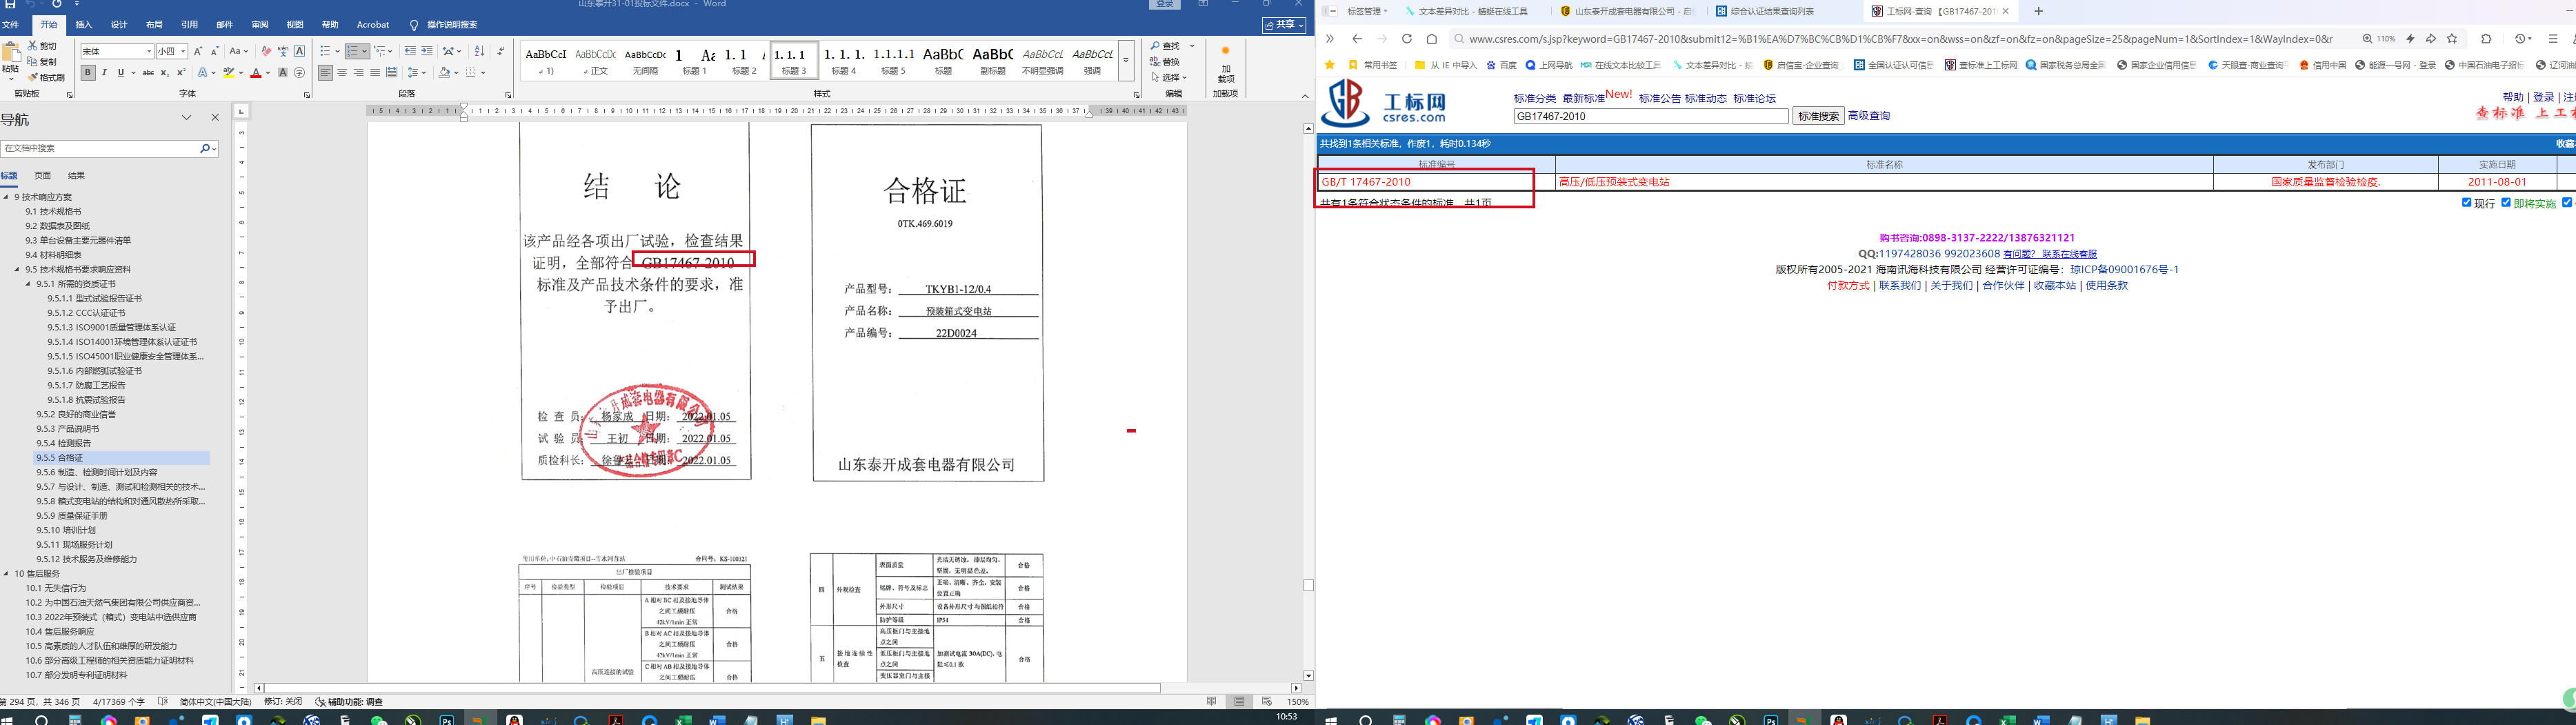Open the phonetic guide (wén) tool
Screen dimensions: 2576x725
click(x=283, y=51)
